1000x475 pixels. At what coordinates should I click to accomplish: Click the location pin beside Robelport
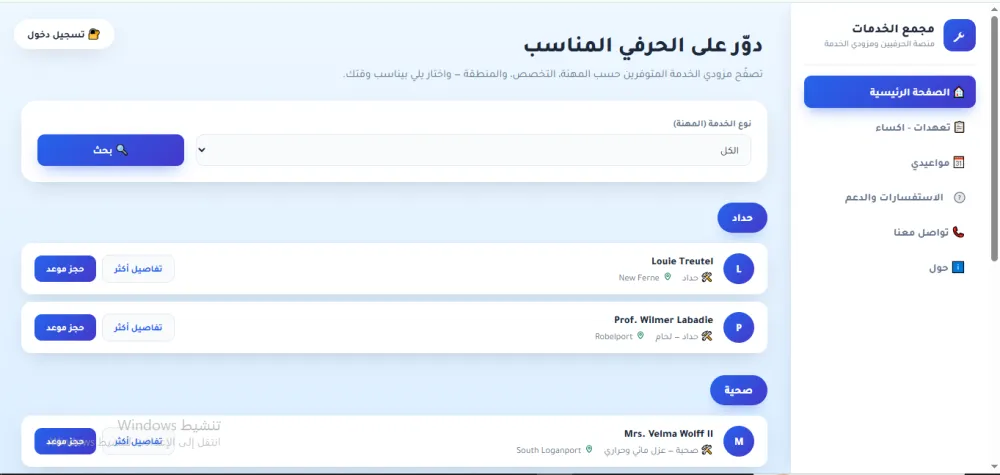click(x=640, y=336)
